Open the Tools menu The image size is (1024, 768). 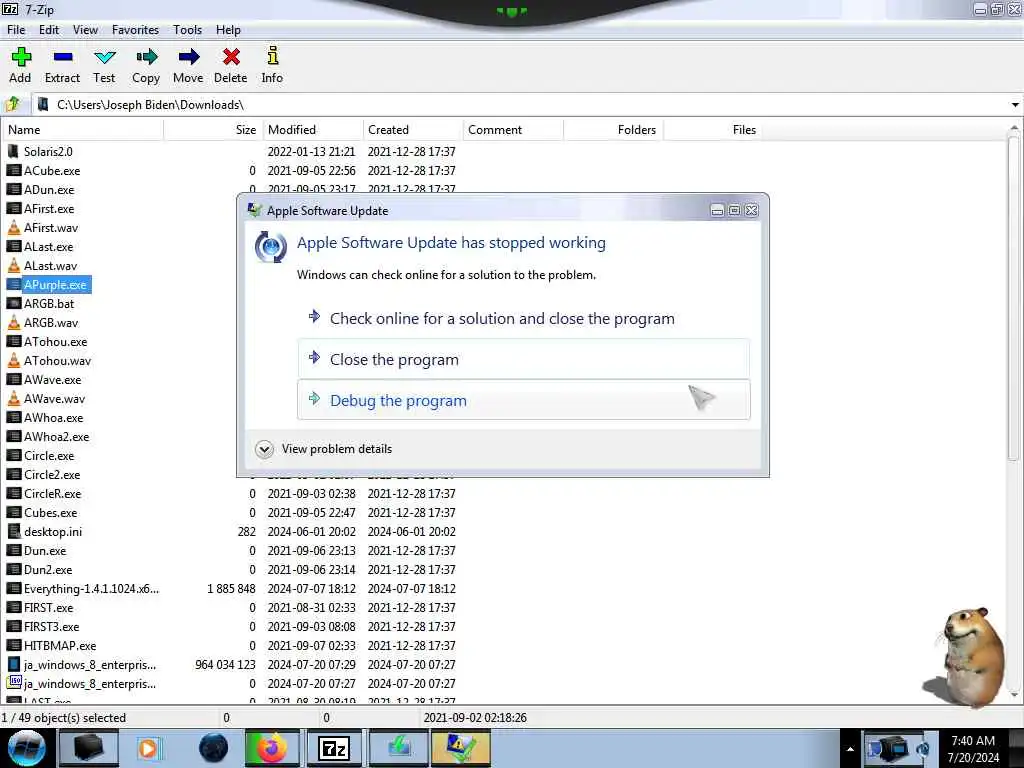(x=187, y=30)
